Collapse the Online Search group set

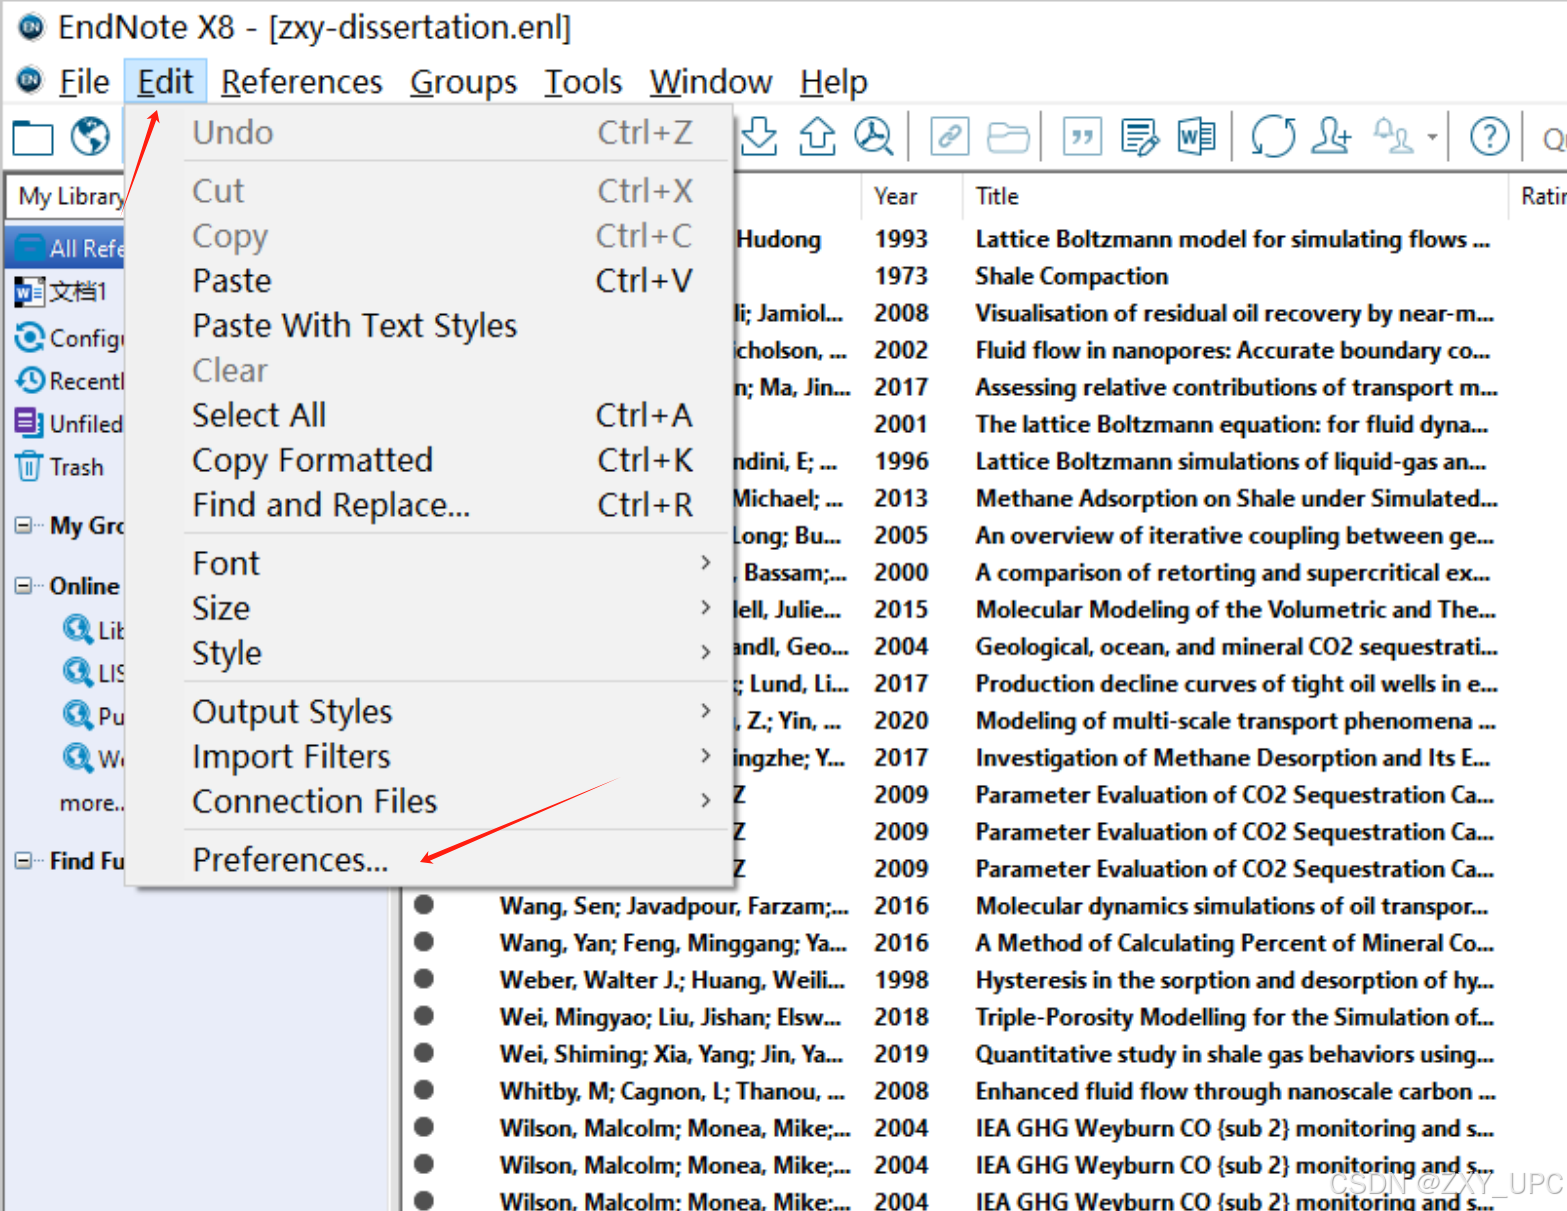click(23, 585)
